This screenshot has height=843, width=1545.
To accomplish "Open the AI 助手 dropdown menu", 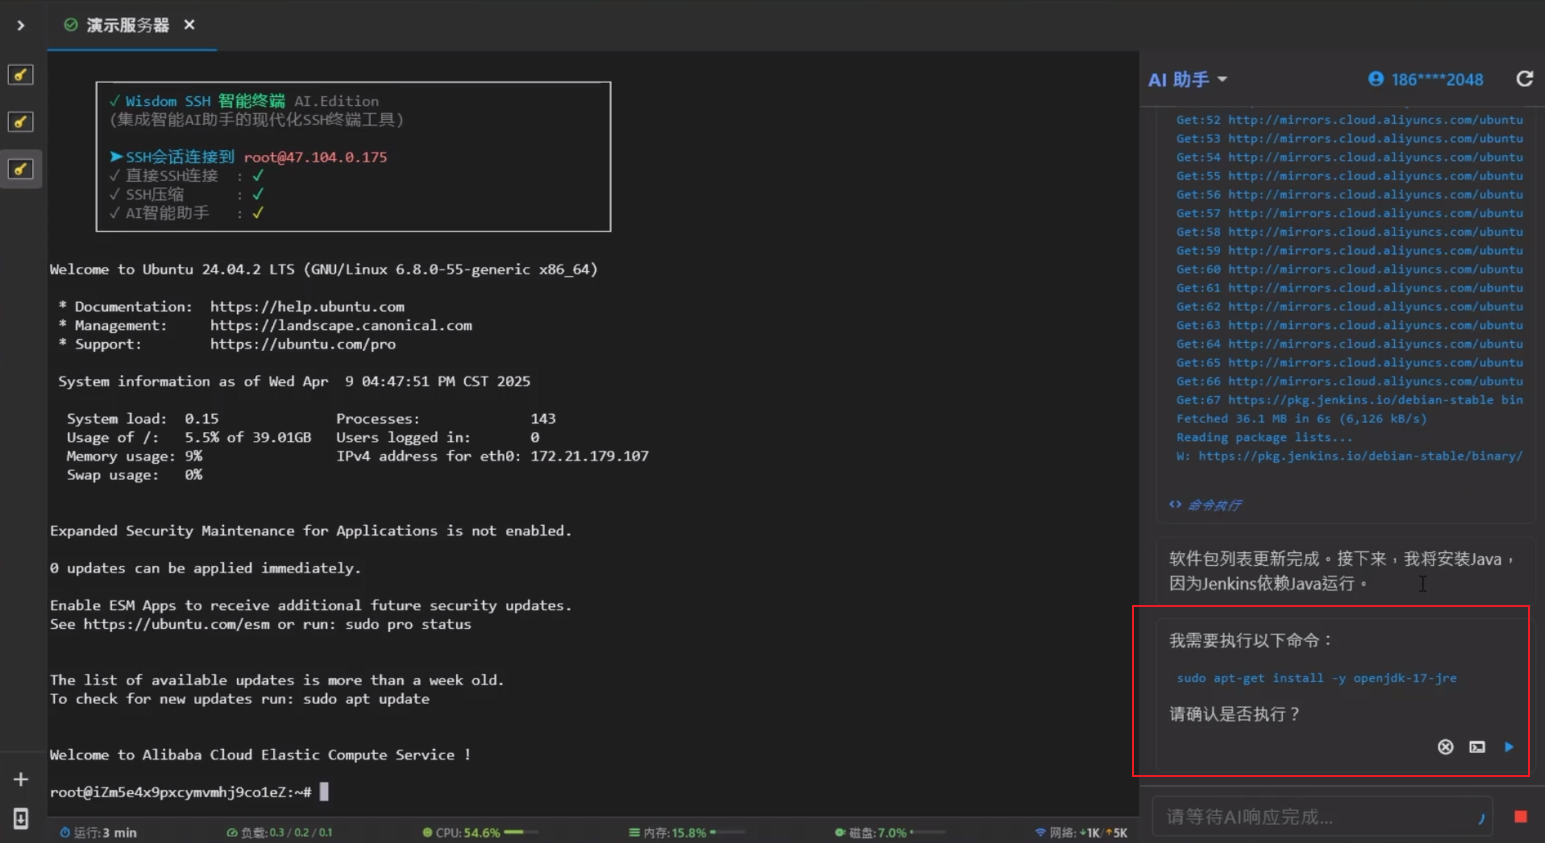I will point(1188,79).
